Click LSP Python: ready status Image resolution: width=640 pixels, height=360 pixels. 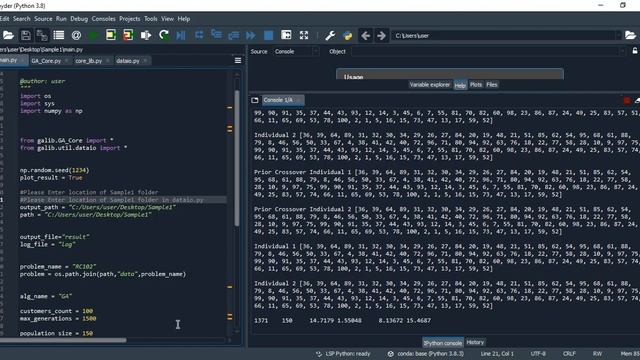[x=343, y=354]
